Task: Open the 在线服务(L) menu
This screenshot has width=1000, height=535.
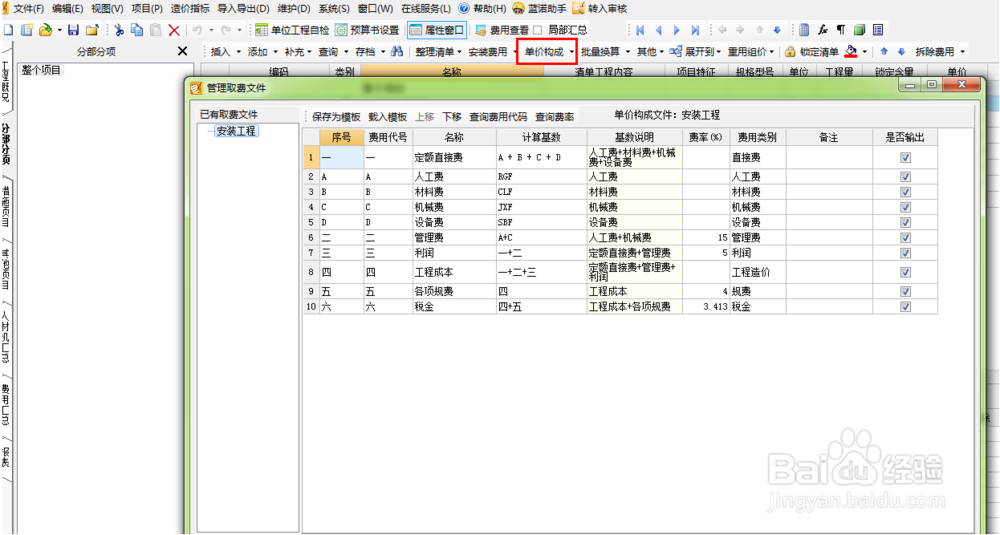Action: [x=425, y=9]
